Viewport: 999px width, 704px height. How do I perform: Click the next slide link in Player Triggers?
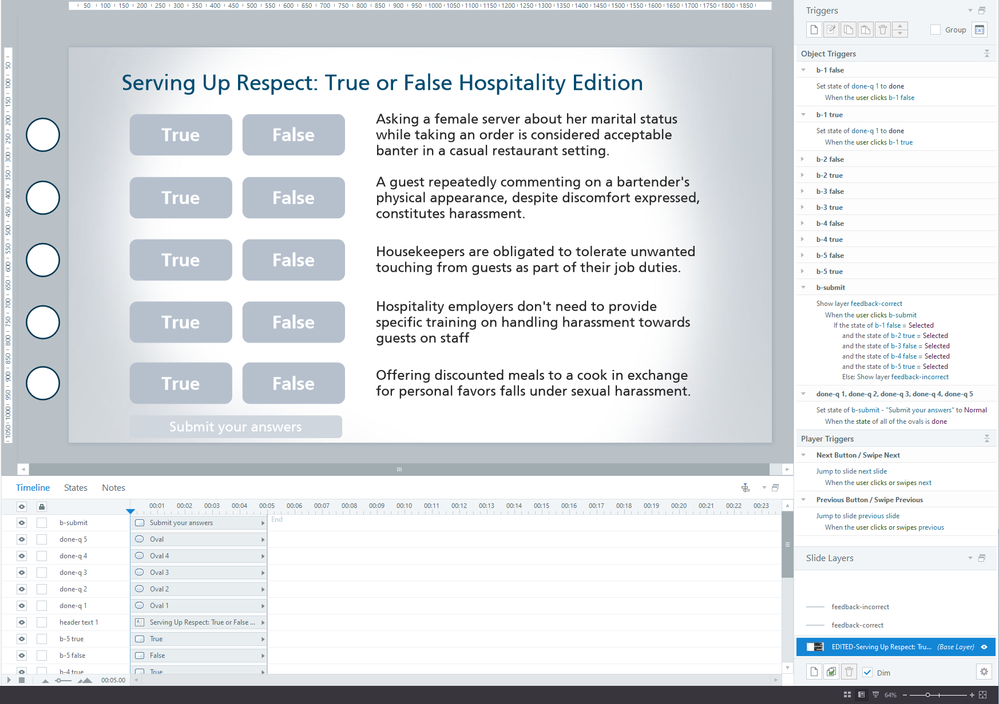pyautogui.click(x=872, y=471)
